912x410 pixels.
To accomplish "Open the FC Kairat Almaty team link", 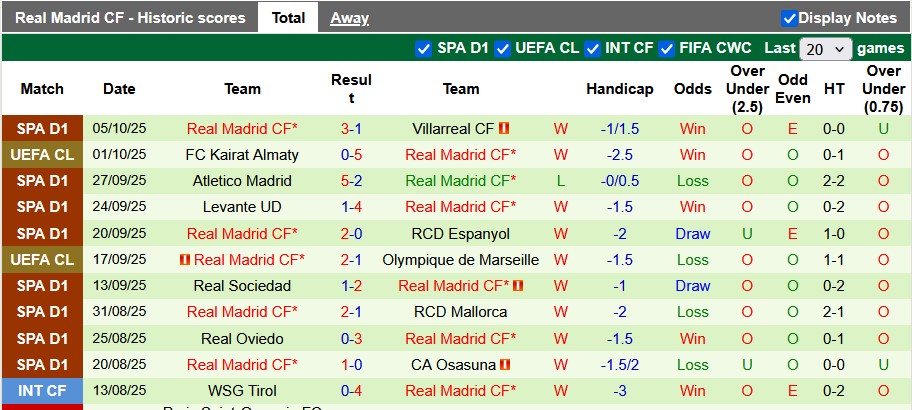I will tap(242, 155).
